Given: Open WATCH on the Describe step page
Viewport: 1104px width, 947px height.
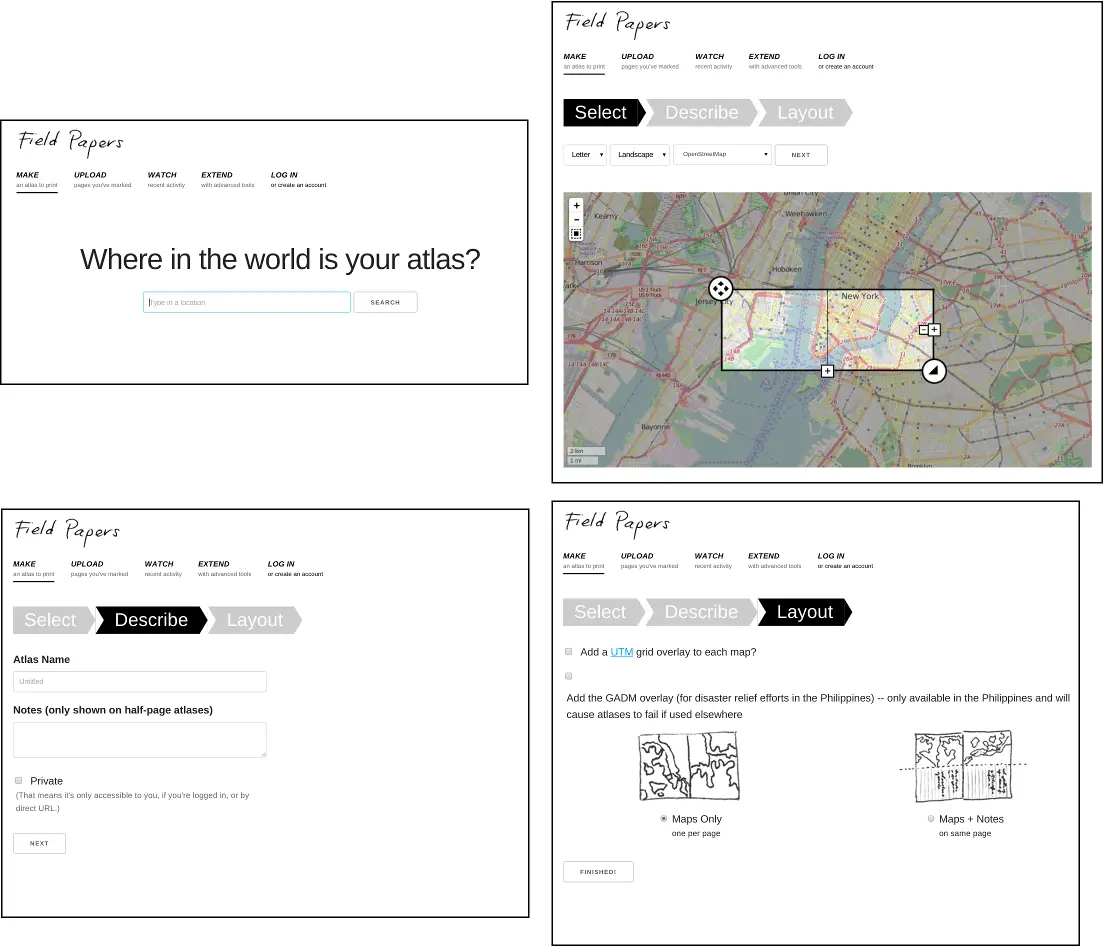Looking at the screenshot, I should coord(163,569).
